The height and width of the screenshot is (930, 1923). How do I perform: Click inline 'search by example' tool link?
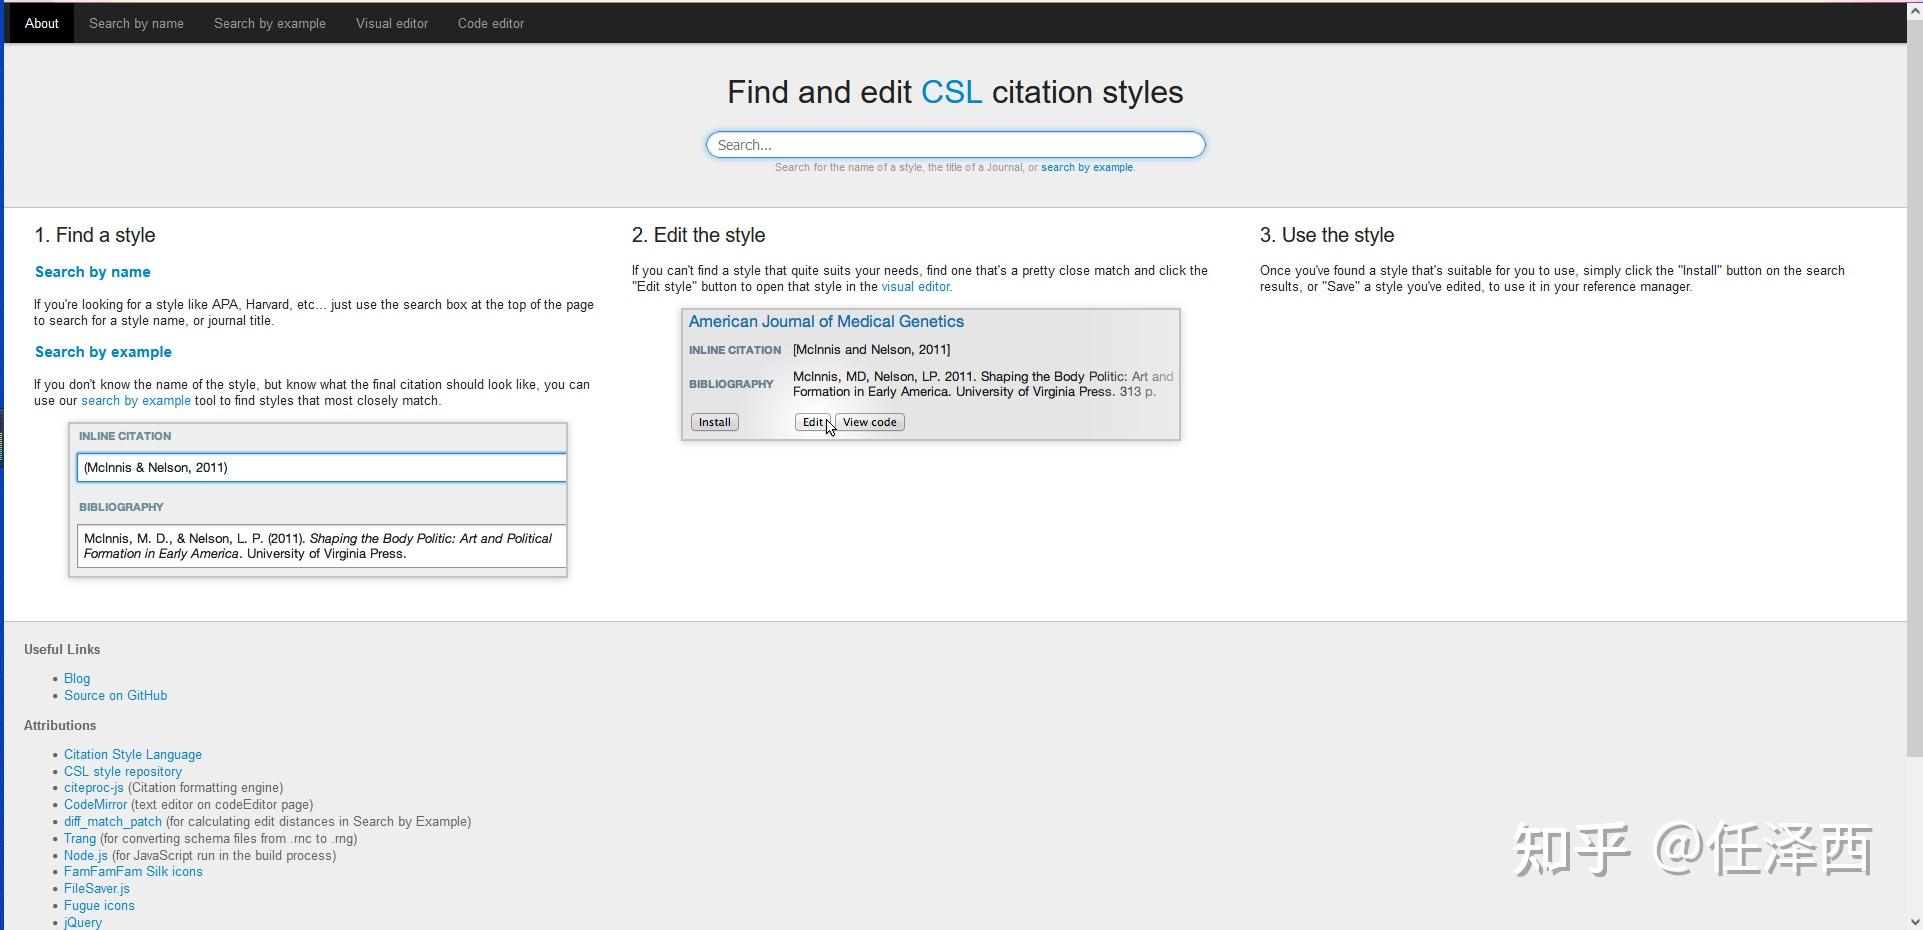[136, 401]
